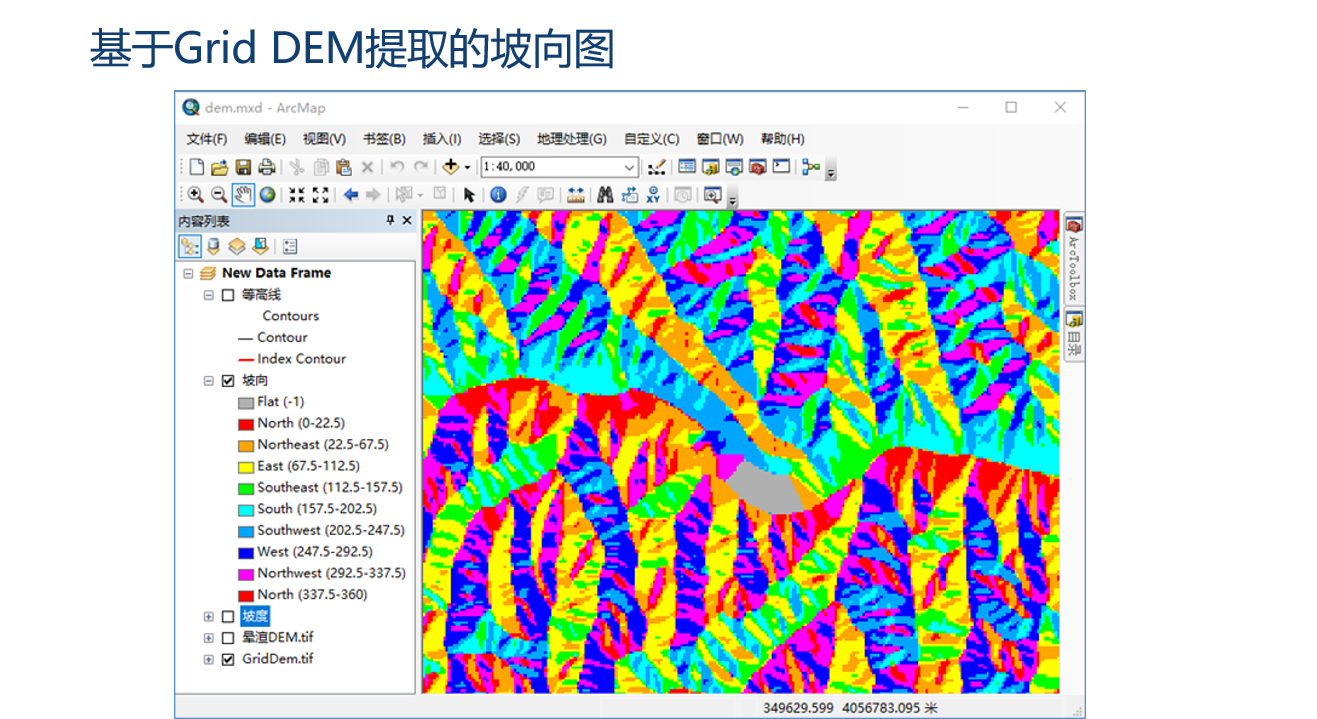
Task: Click the Southeast green color swatch
Action: (245, 488)
